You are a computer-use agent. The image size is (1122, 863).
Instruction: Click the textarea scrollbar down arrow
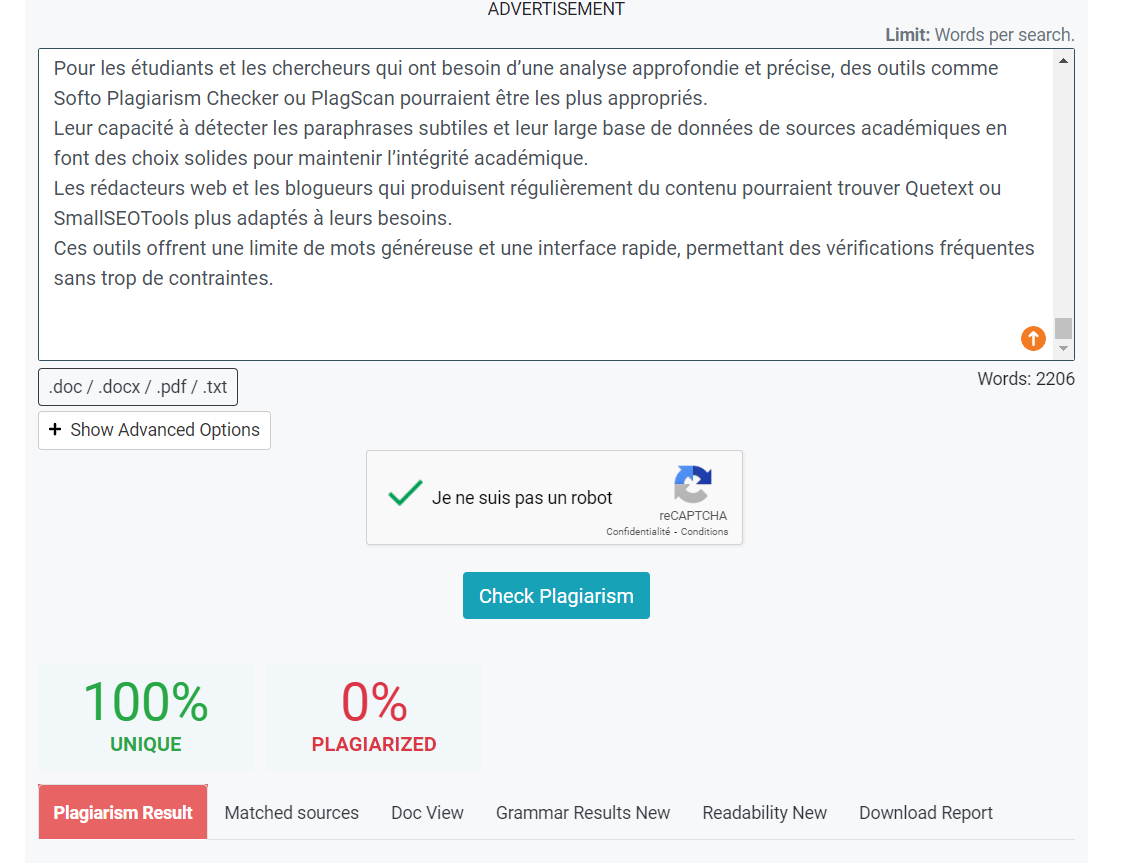click(x=1063, y=348)
